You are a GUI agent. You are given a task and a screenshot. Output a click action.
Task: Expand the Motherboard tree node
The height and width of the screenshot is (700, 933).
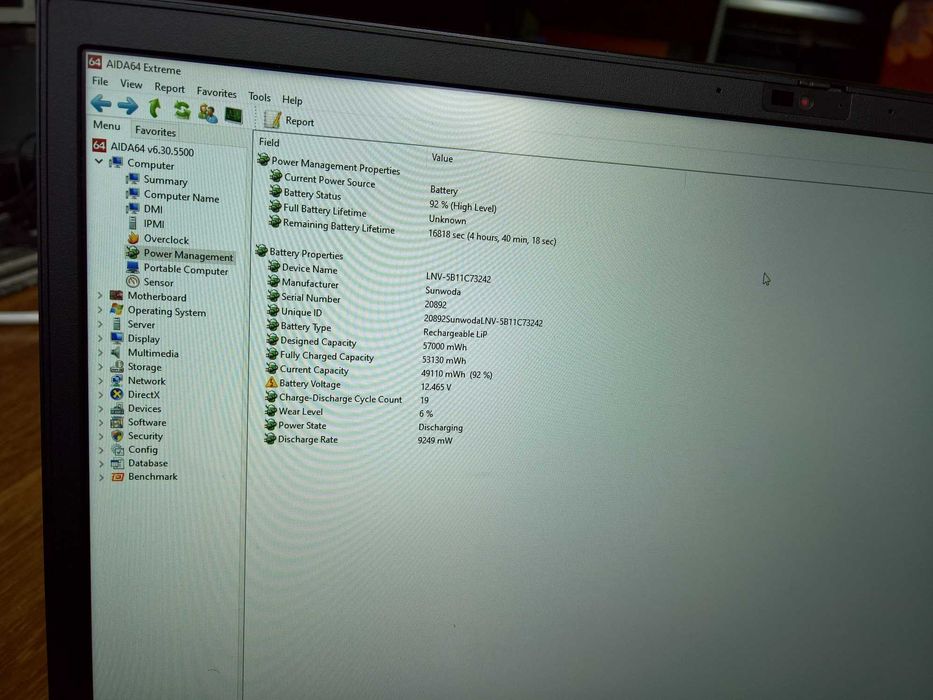click(x=100, y=295)
